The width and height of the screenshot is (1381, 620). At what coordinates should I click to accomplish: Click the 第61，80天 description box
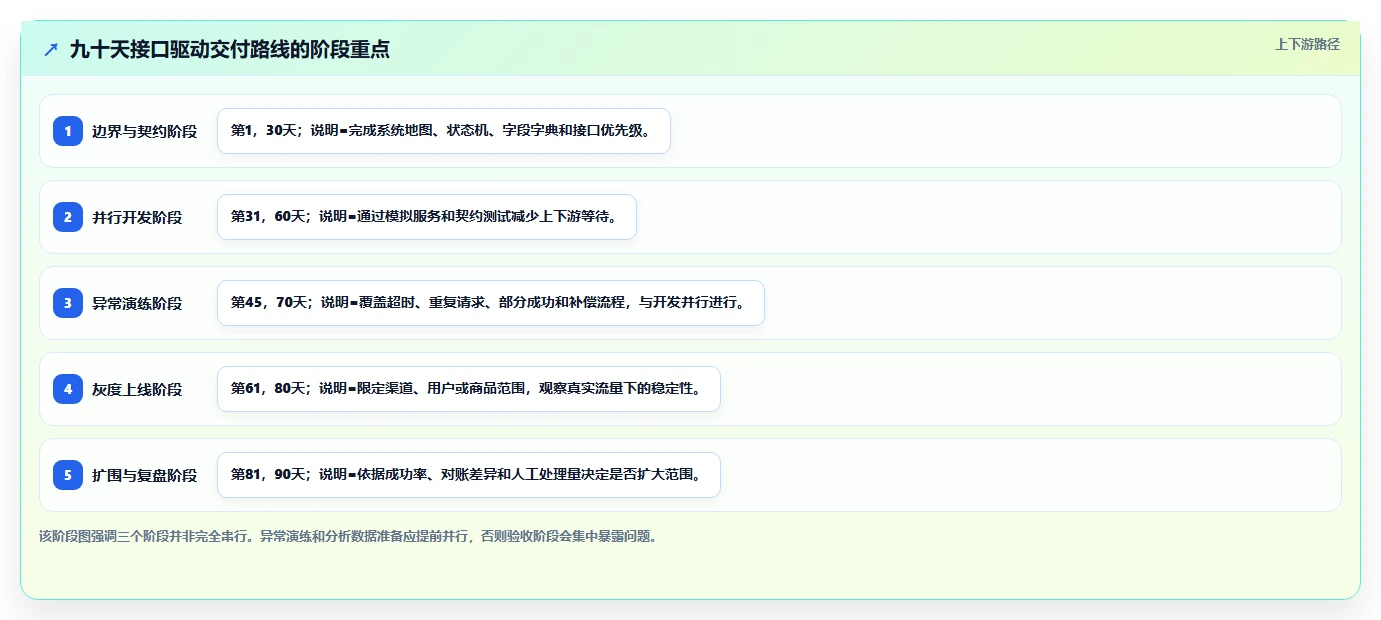[x=468, y=389]
